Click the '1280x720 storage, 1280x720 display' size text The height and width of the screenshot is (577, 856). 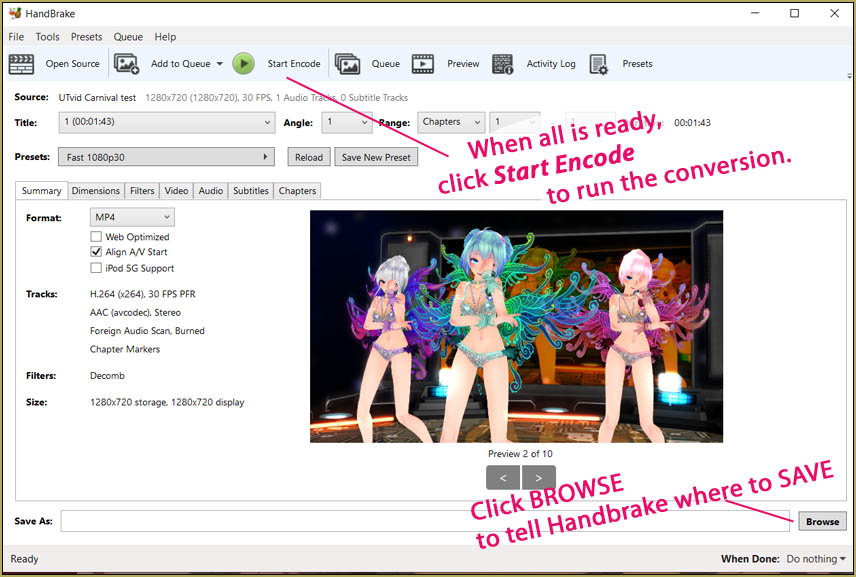coord(167,402)
